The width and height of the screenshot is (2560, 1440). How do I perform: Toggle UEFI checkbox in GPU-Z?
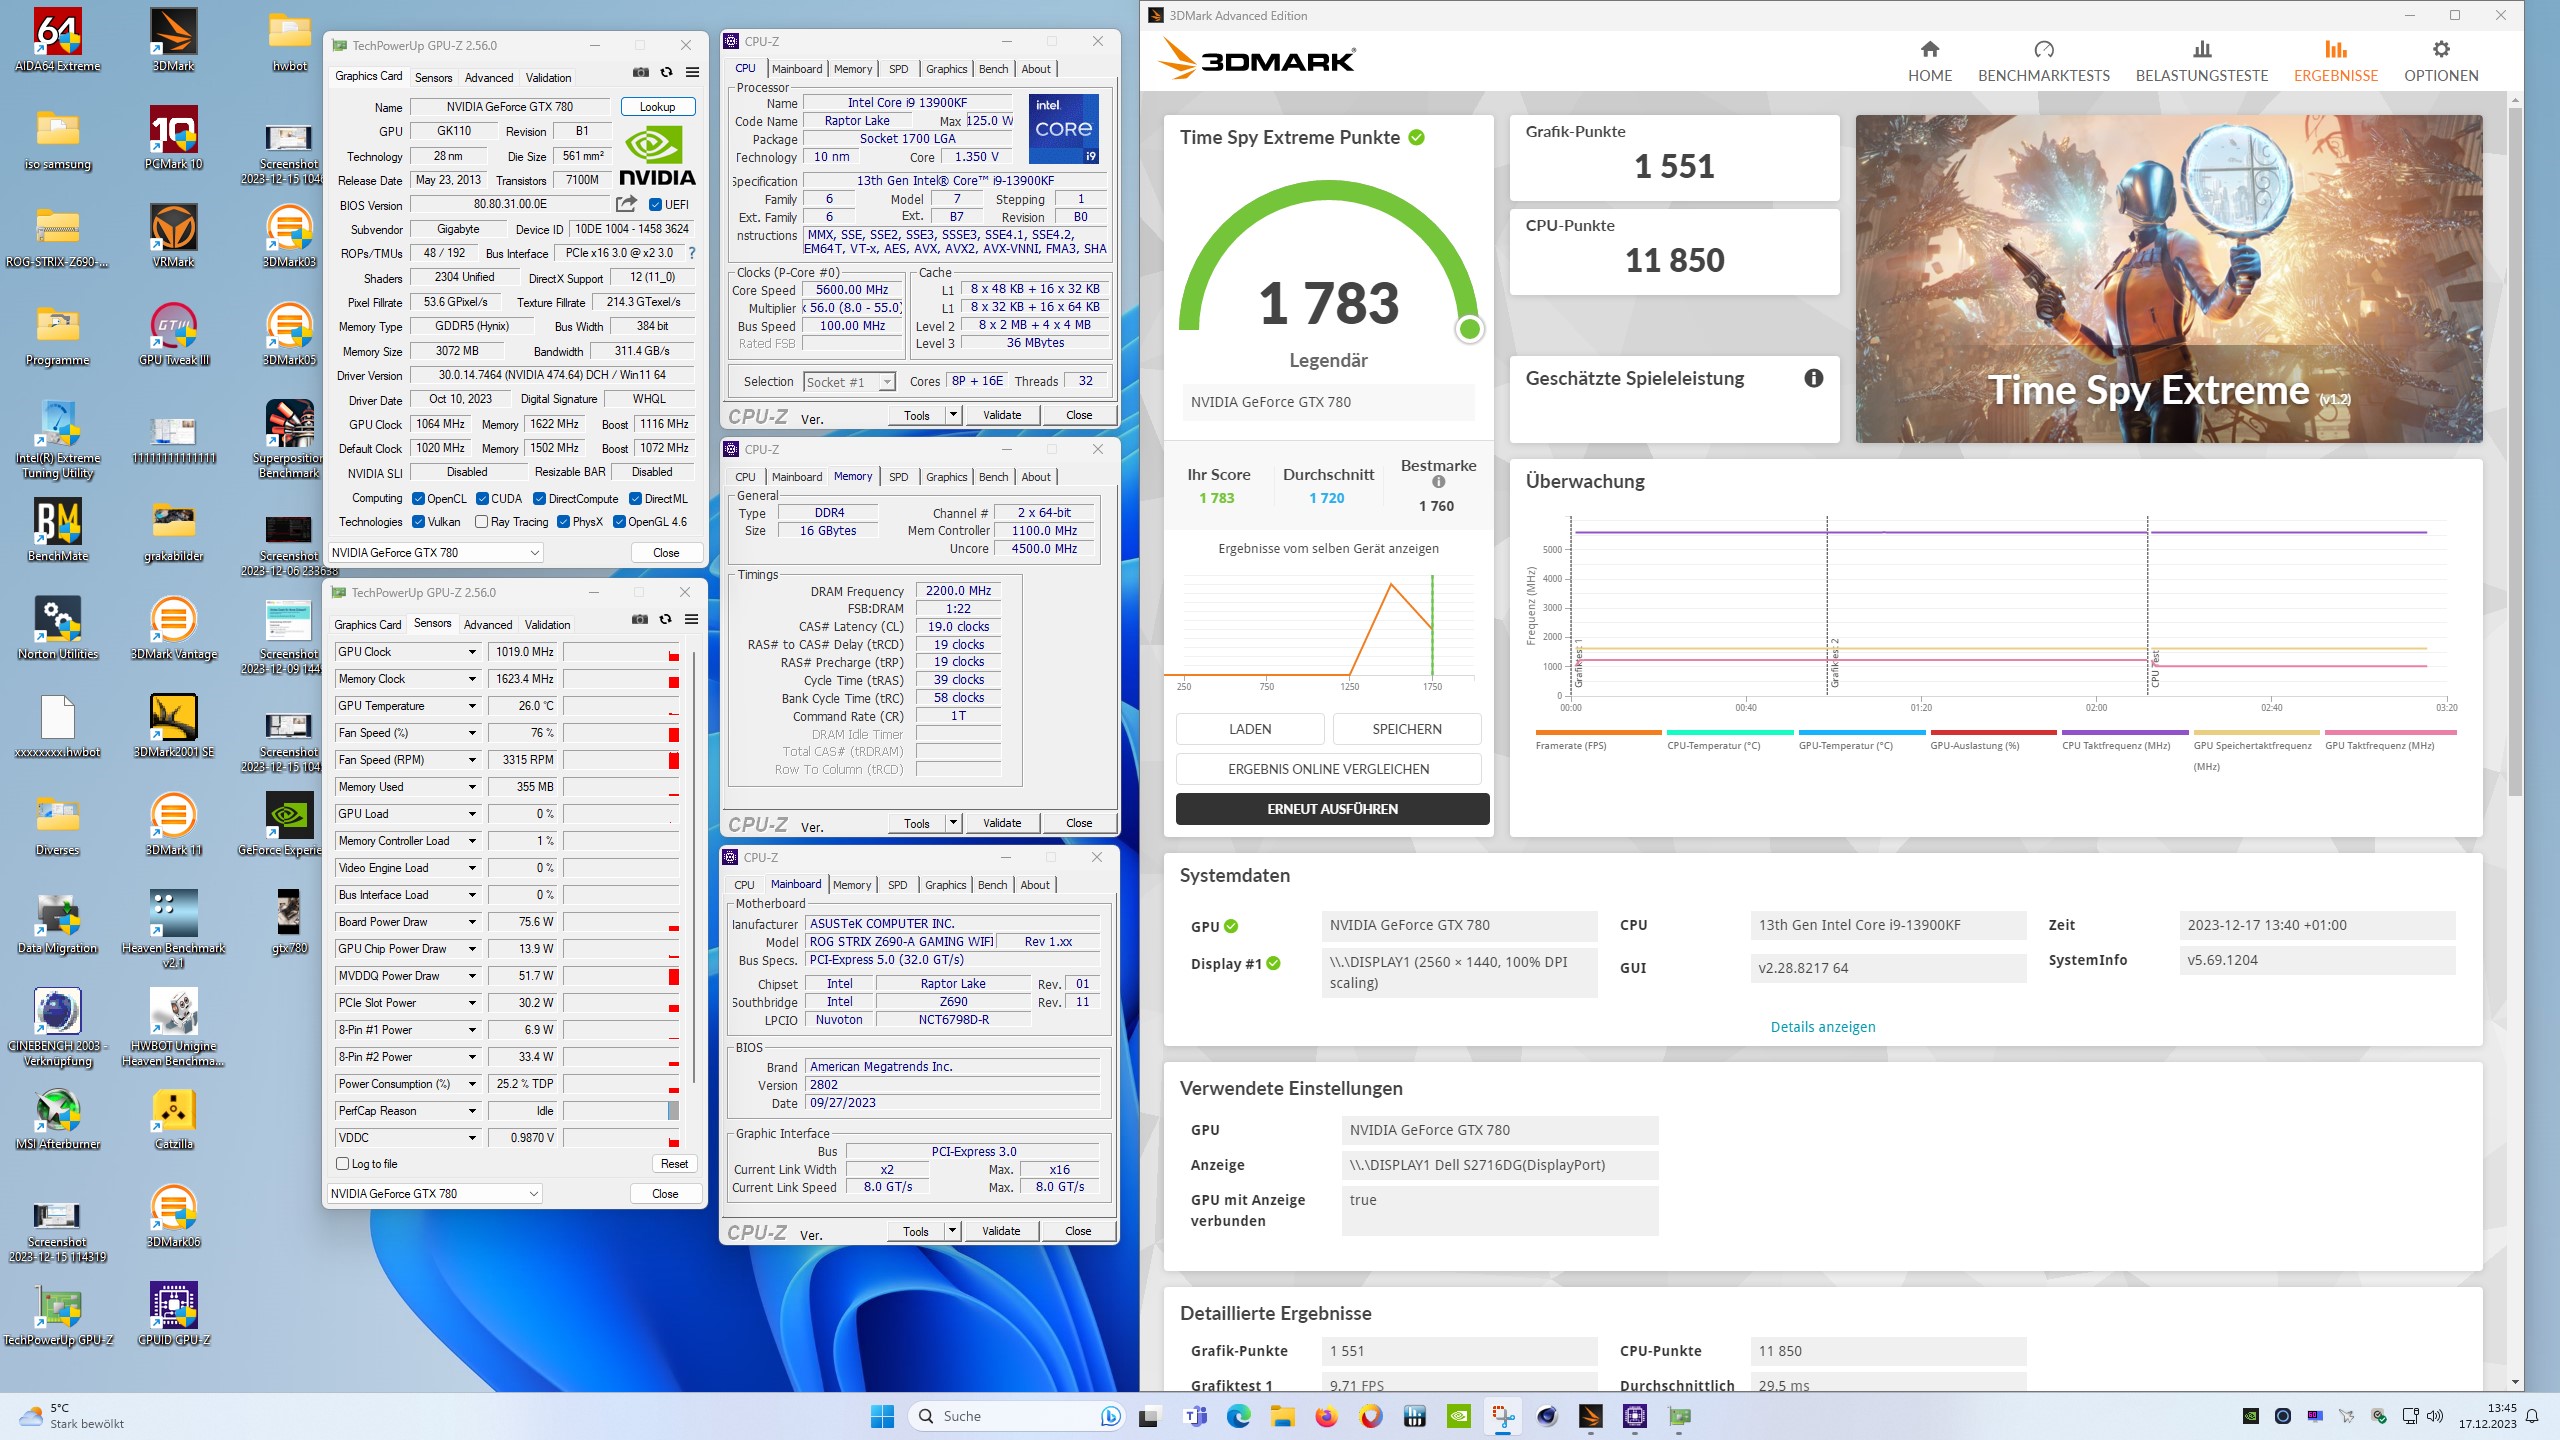click(655, 205)
